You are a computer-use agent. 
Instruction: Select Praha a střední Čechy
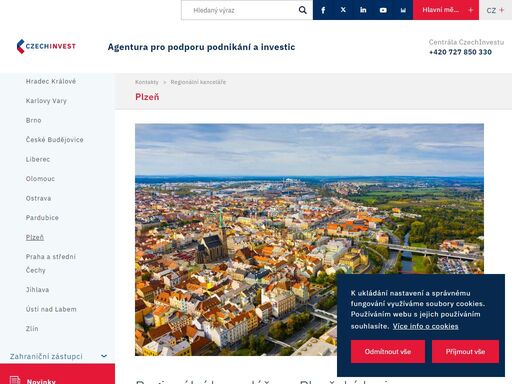tap(51, 263)
